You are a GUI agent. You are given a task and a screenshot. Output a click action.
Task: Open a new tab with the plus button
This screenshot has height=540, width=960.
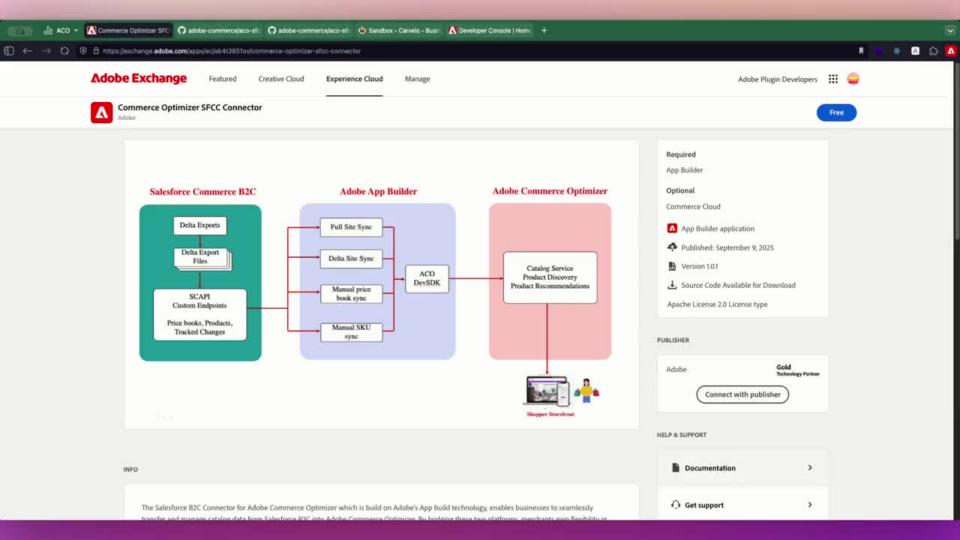click(x=544, y=31)
